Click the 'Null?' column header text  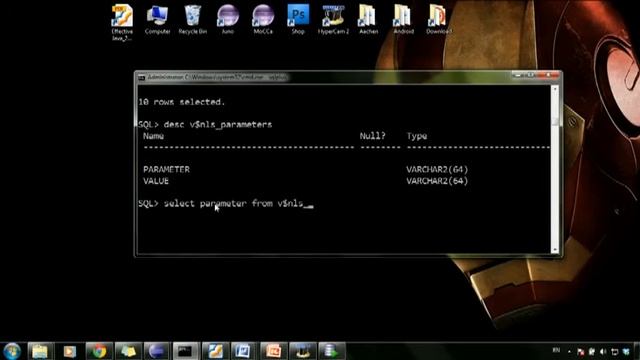372,136
